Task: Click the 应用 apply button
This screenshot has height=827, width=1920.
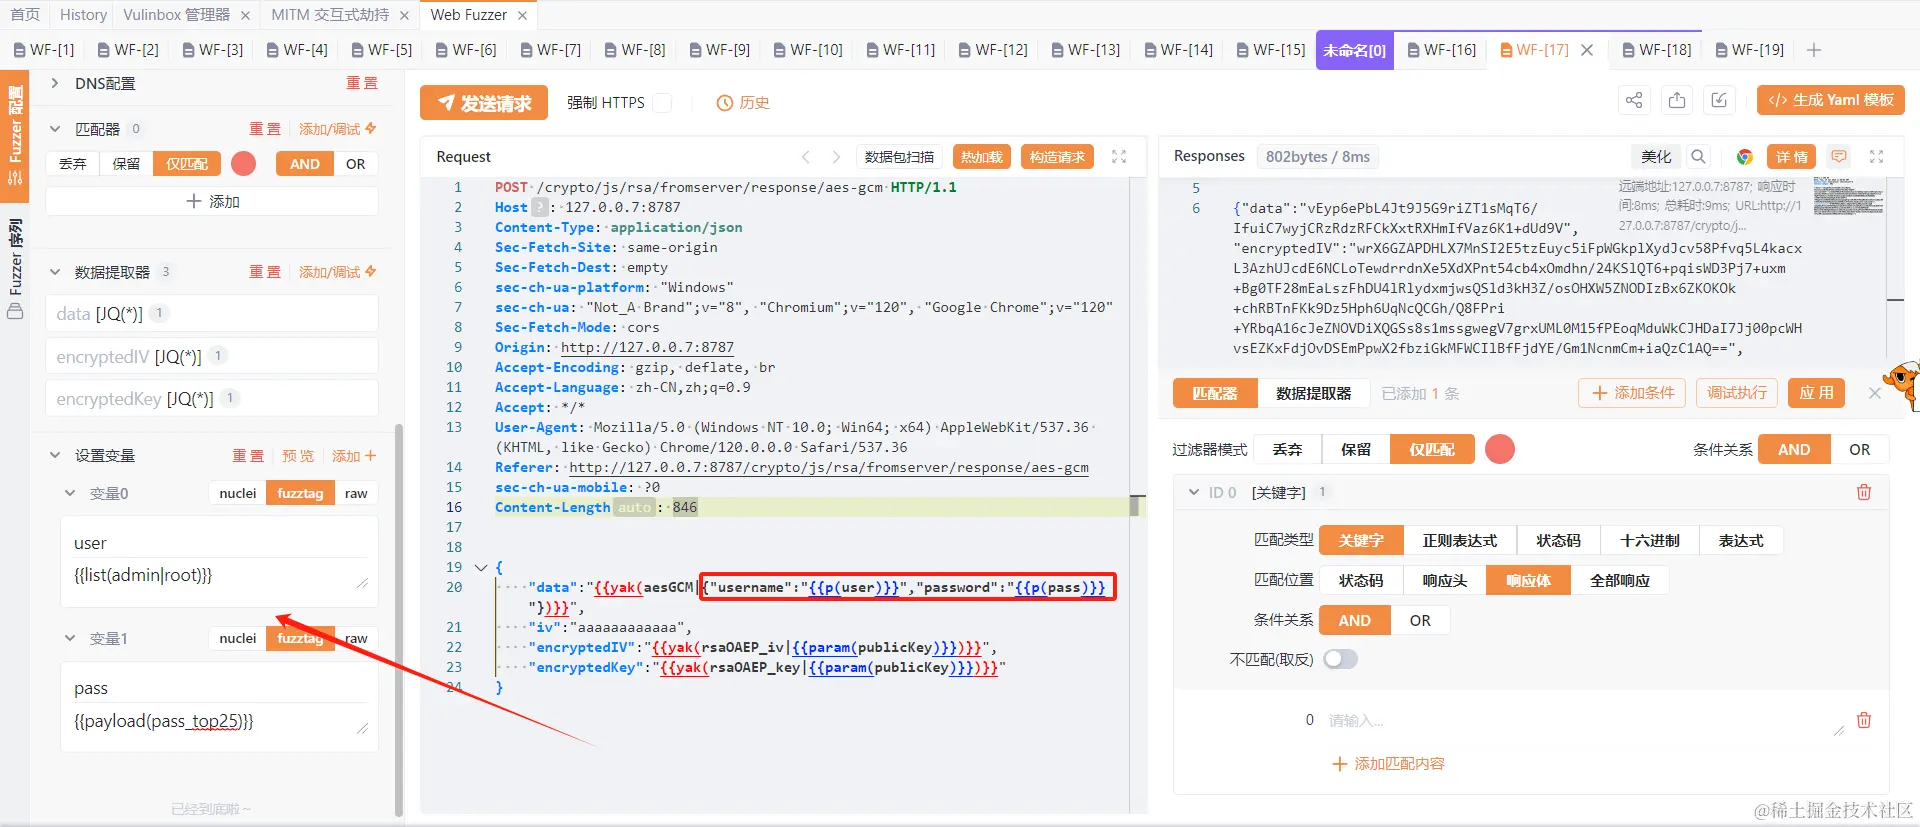Action: (1816, 393)
